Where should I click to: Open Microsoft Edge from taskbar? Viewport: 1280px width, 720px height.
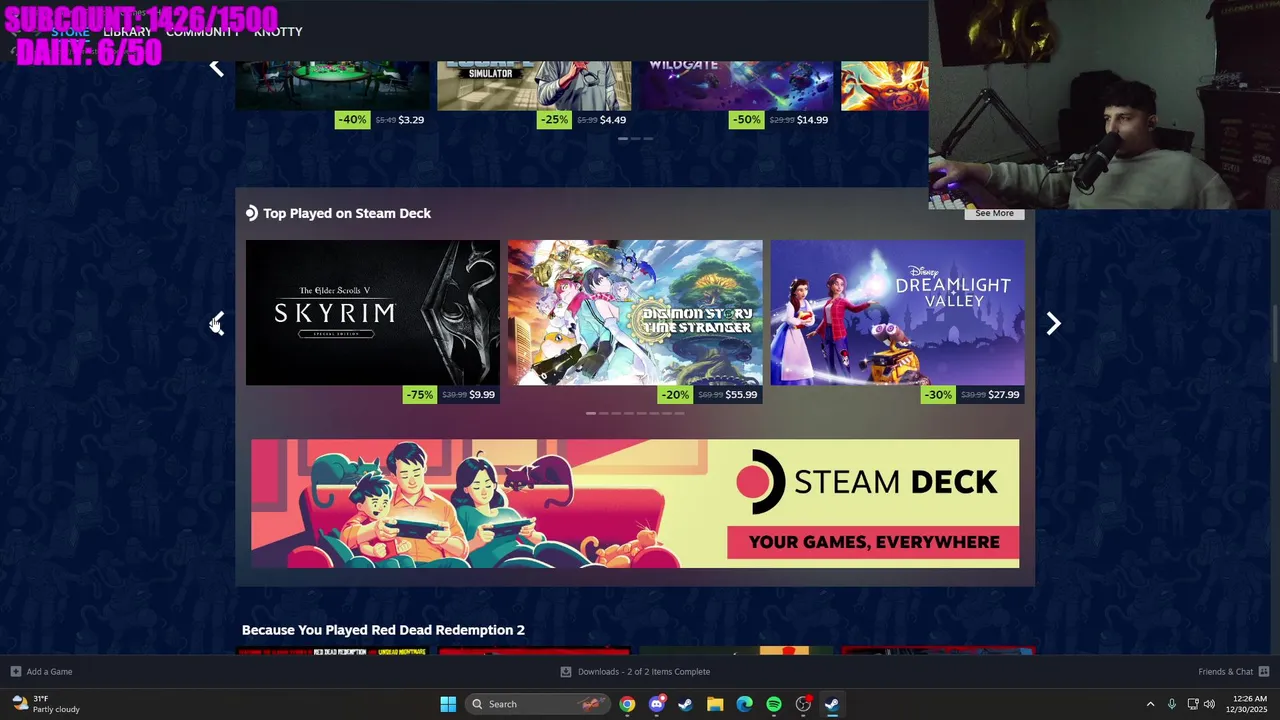tap(744, 704)
